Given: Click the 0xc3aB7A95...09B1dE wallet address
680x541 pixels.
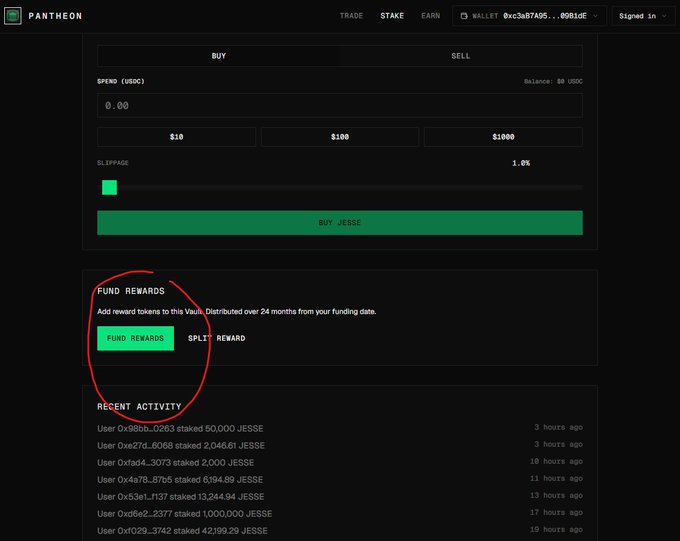Looking at the screenshot, I should 545,16.
